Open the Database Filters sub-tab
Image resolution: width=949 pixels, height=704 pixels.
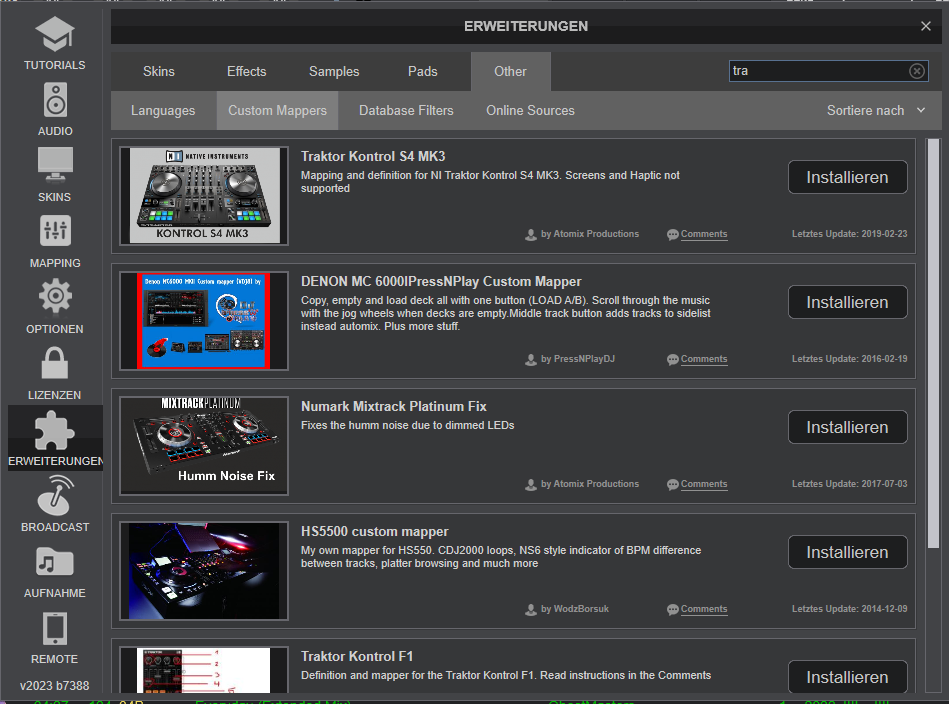click(x=406, y=111)
